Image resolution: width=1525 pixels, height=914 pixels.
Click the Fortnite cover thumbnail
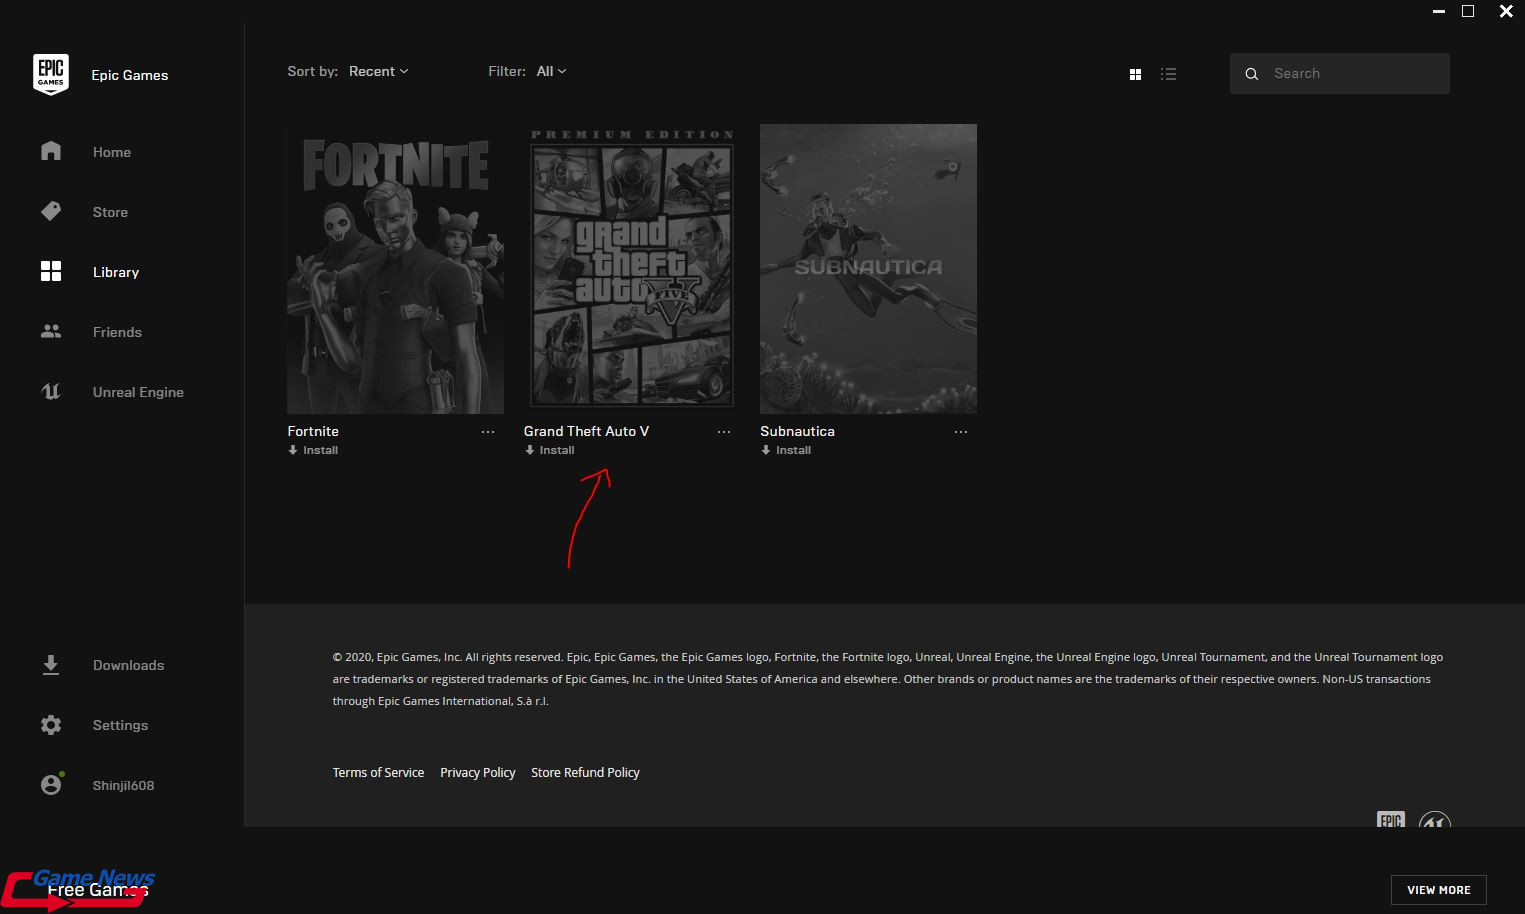click(x=395, y=269)
